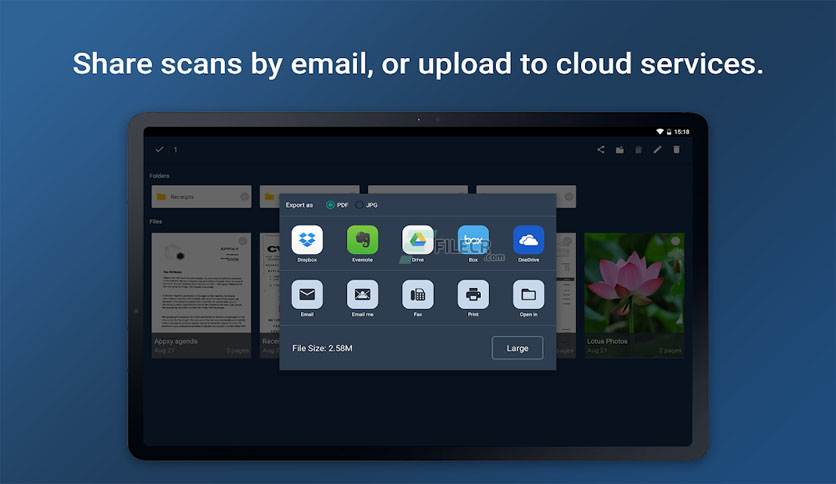The width and height of the screenshot is (836, 484).
Task: Tap the clipboard icon in the toolbar
Action: (x=638, y=150)
